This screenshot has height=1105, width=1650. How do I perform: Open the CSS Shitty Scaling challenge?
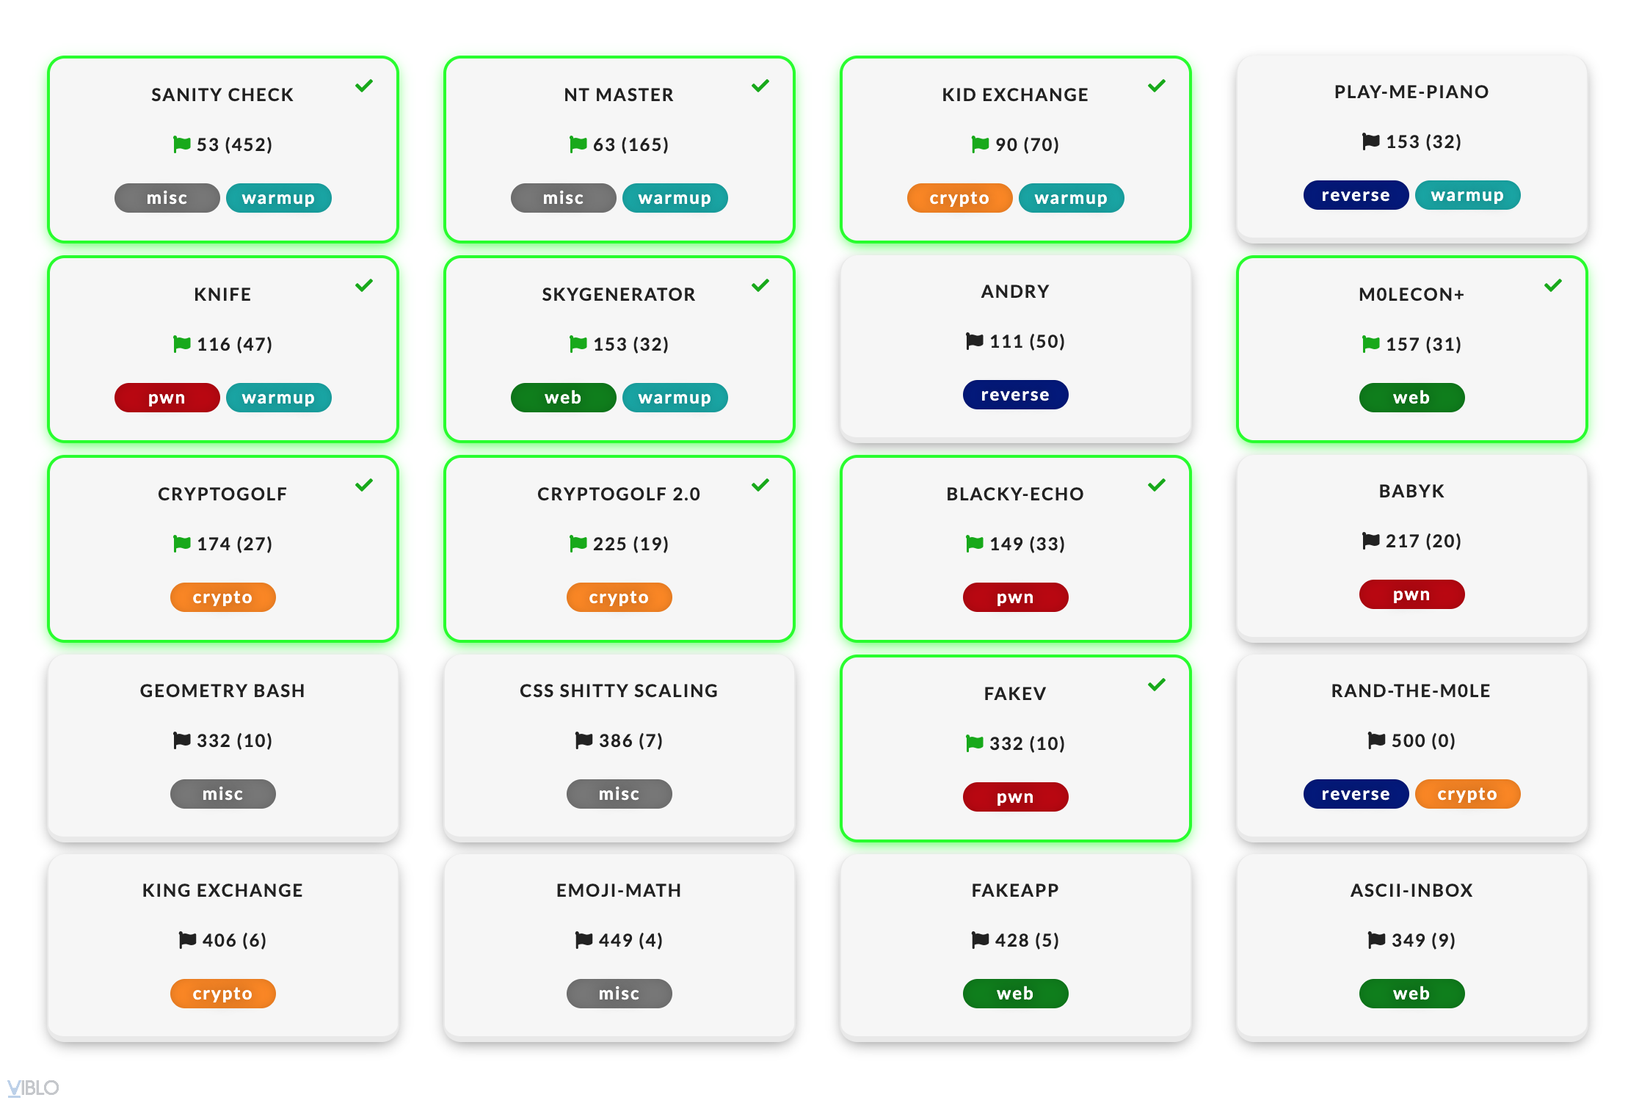click(x=618, y=691)
